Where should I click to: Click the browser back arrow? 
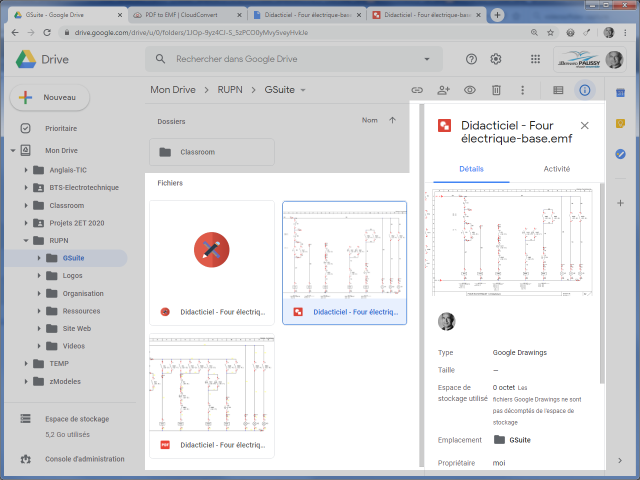(x=15, y=33)
